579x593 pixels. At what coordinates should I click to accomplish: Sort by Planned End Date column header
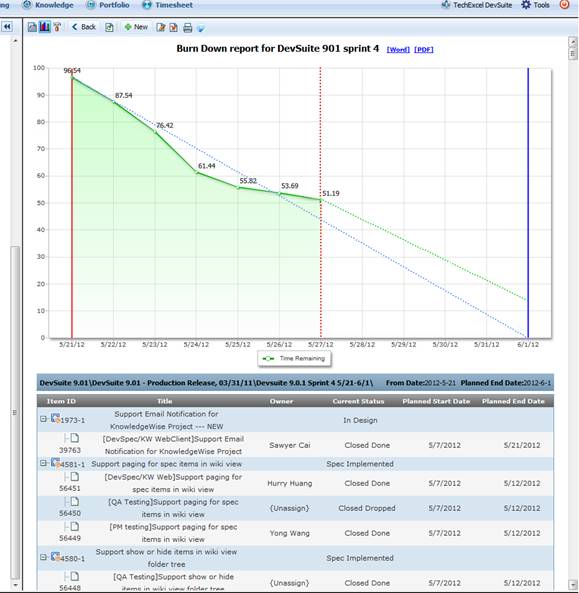(x=513, y=401)
